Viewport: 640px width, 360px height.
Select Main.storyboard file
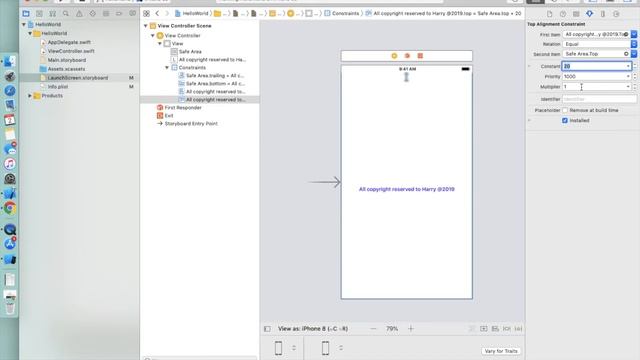pyautogui.click(x=67, y=60)
